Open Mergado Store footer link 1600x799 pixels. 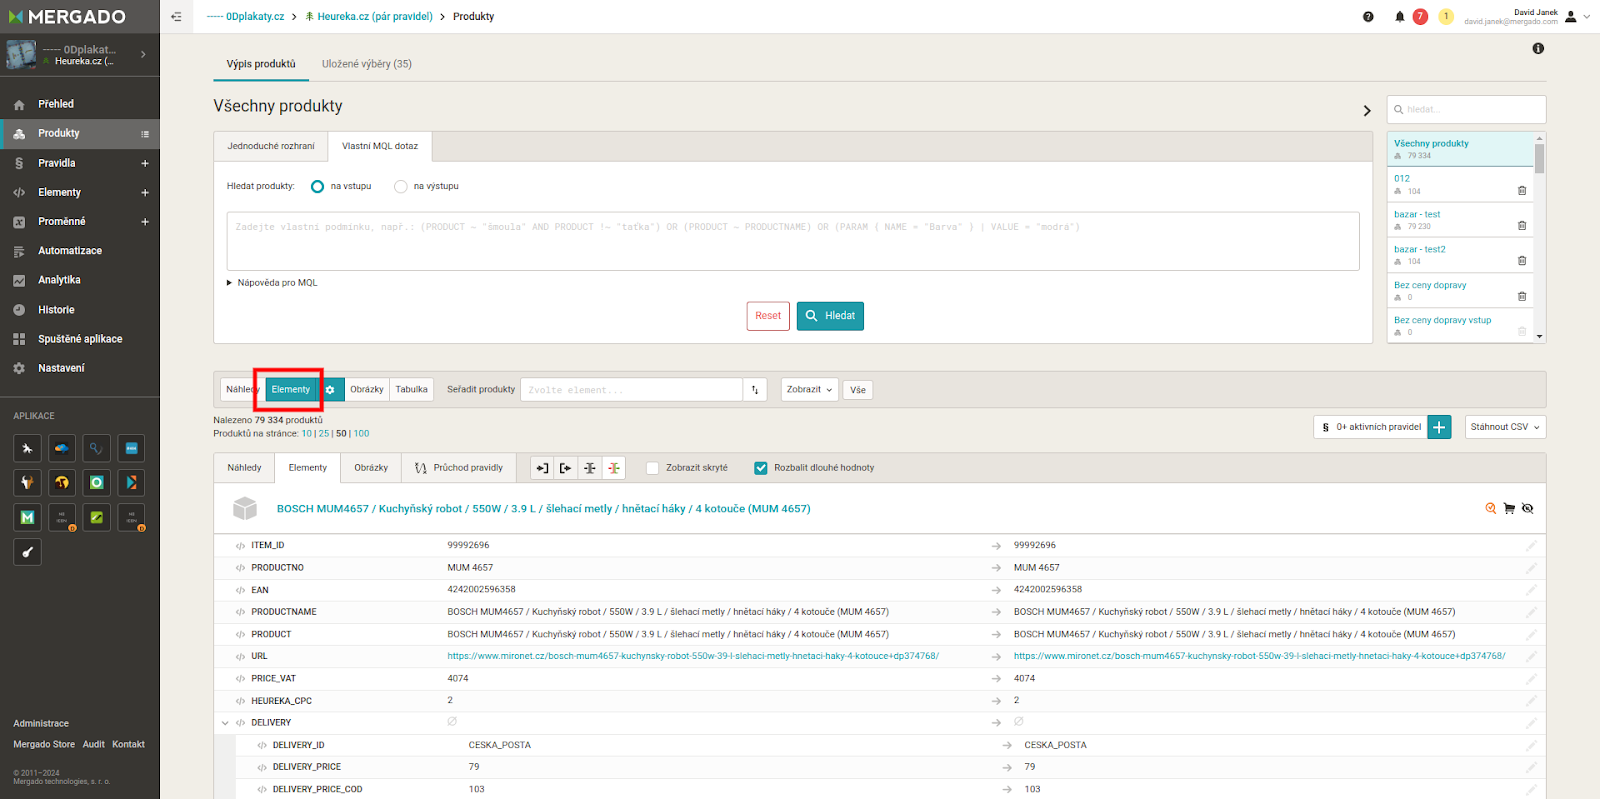click(x=44, y=745)
